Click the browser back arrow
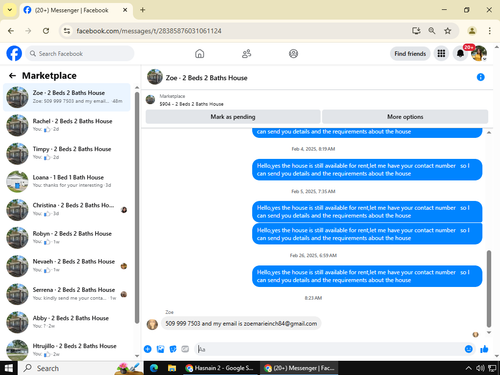 click(x=11, y=31)
